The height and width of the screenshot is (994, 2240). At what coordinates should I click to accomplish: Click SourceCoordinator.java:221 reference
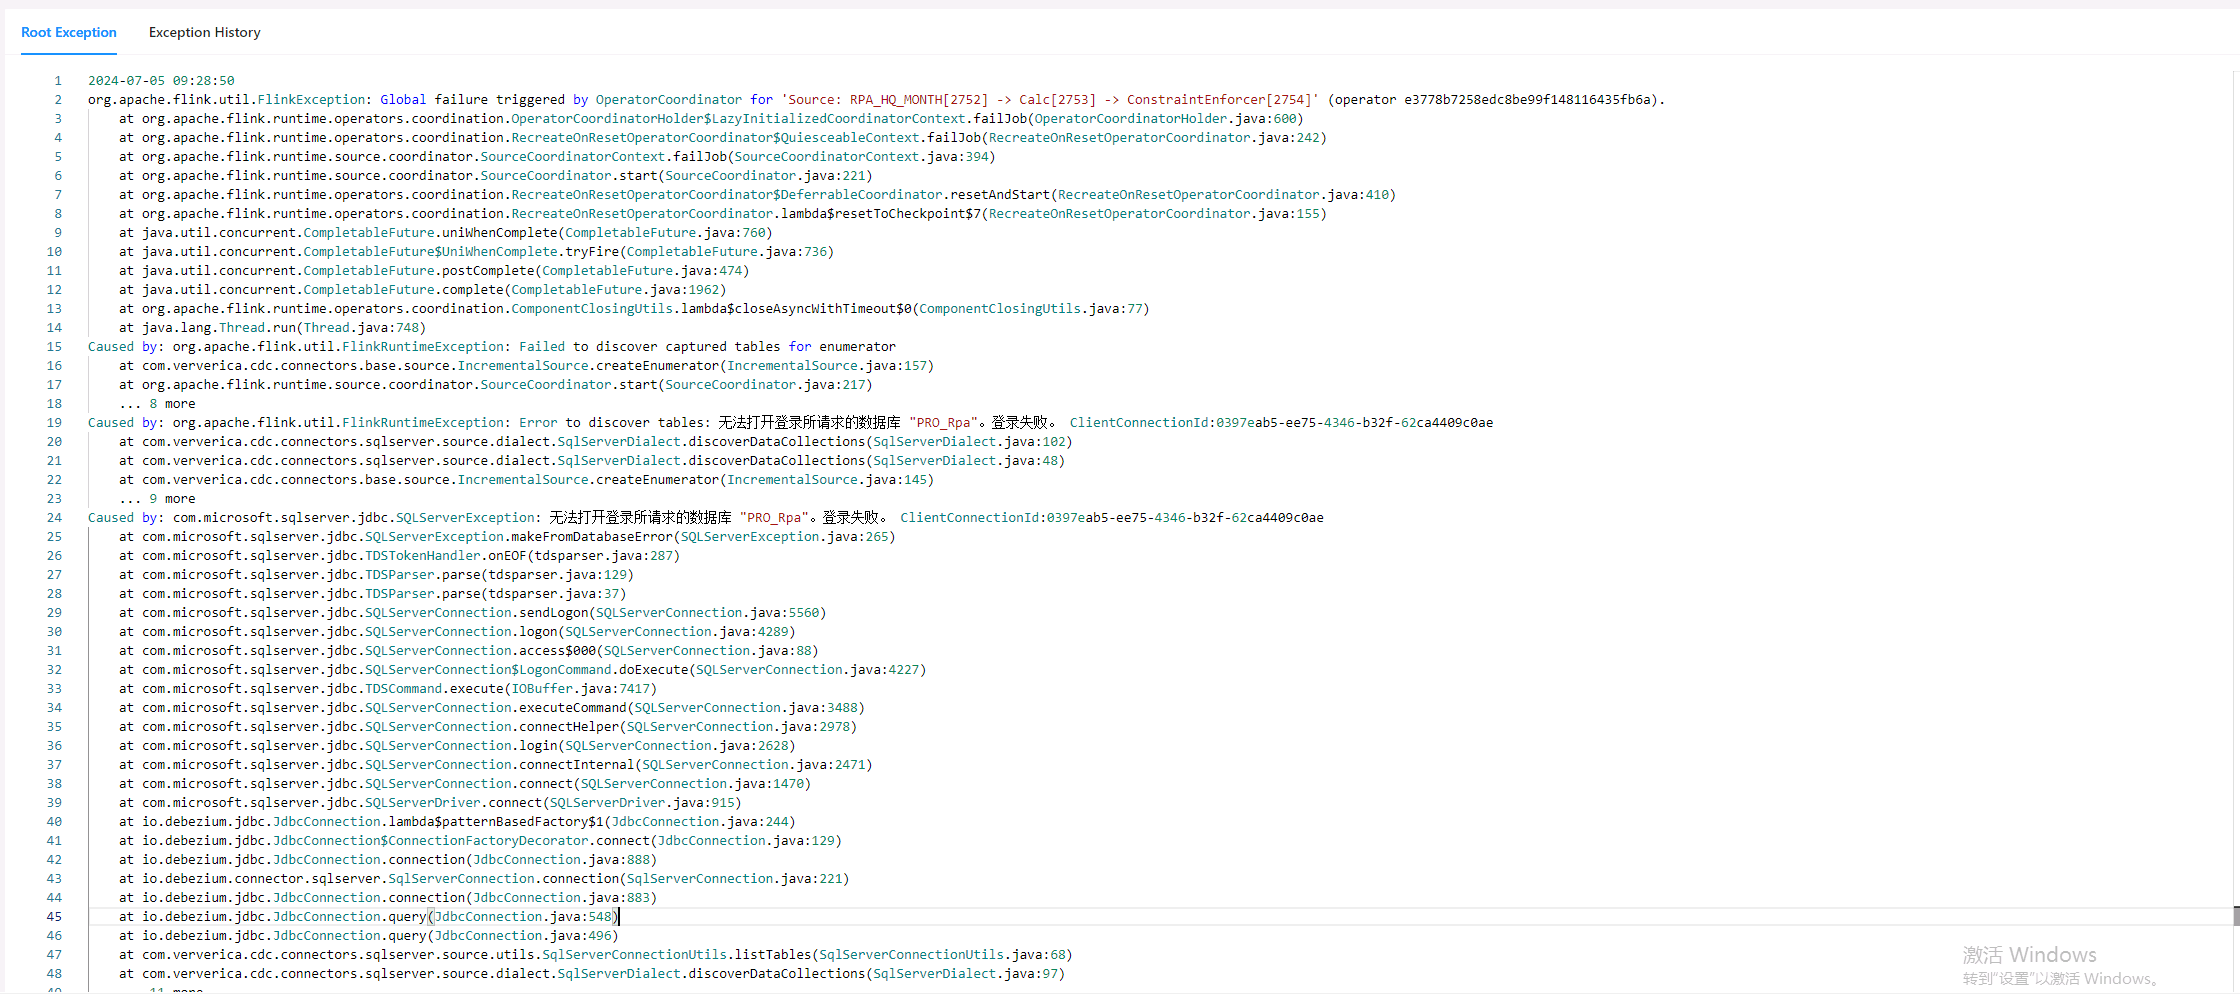765,176
